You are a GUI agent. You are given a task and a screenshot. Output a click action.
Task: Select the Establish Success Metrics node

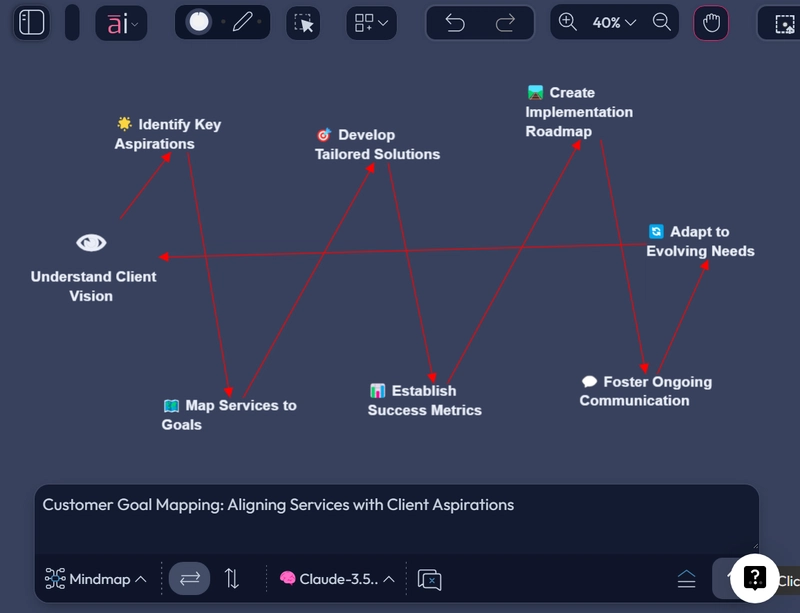point(424,400)
